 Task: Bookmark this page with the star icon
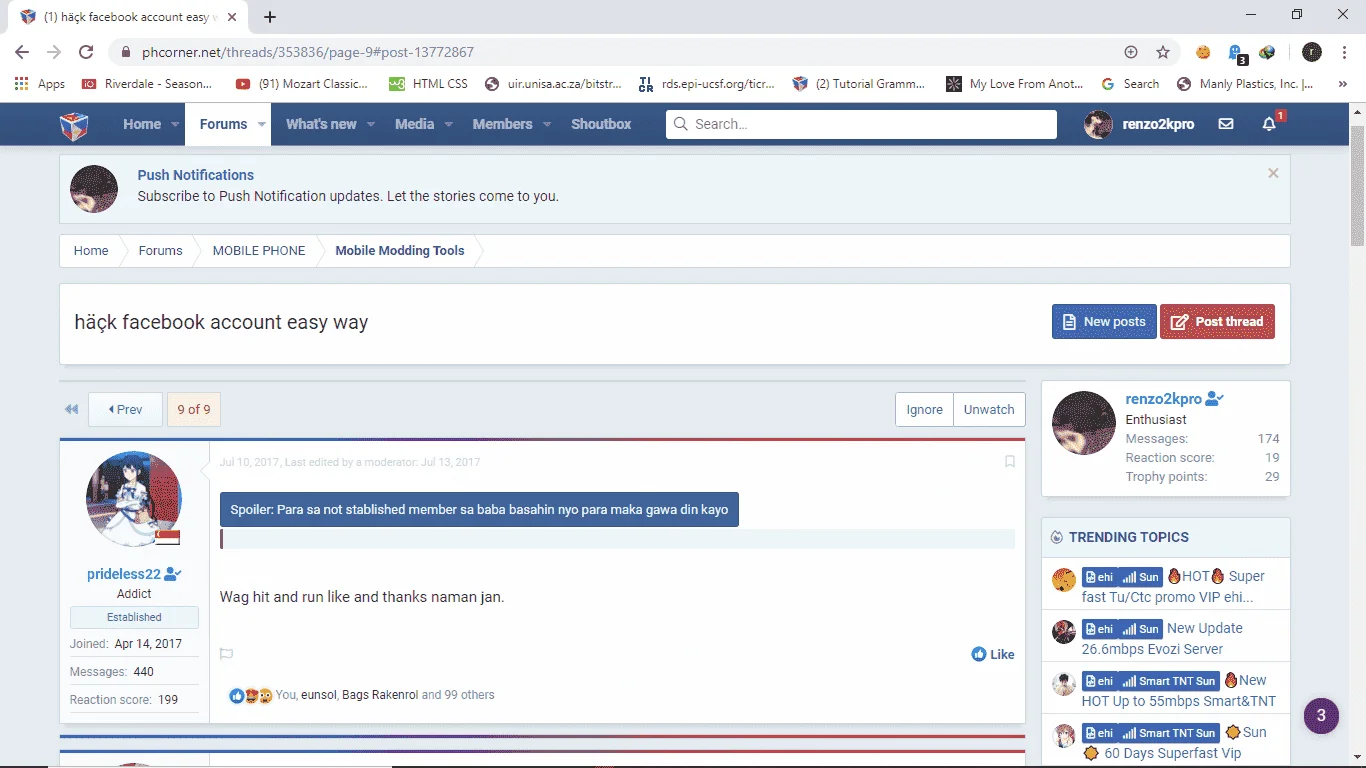[x=1163, y=52]
